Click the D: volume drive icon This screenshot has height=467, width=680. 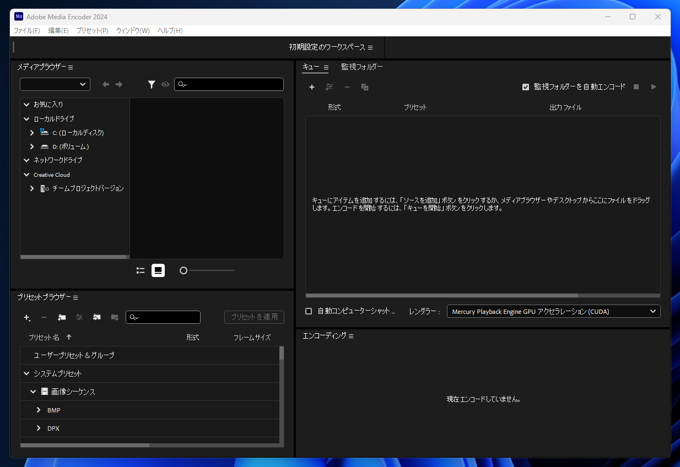point(44,147)
